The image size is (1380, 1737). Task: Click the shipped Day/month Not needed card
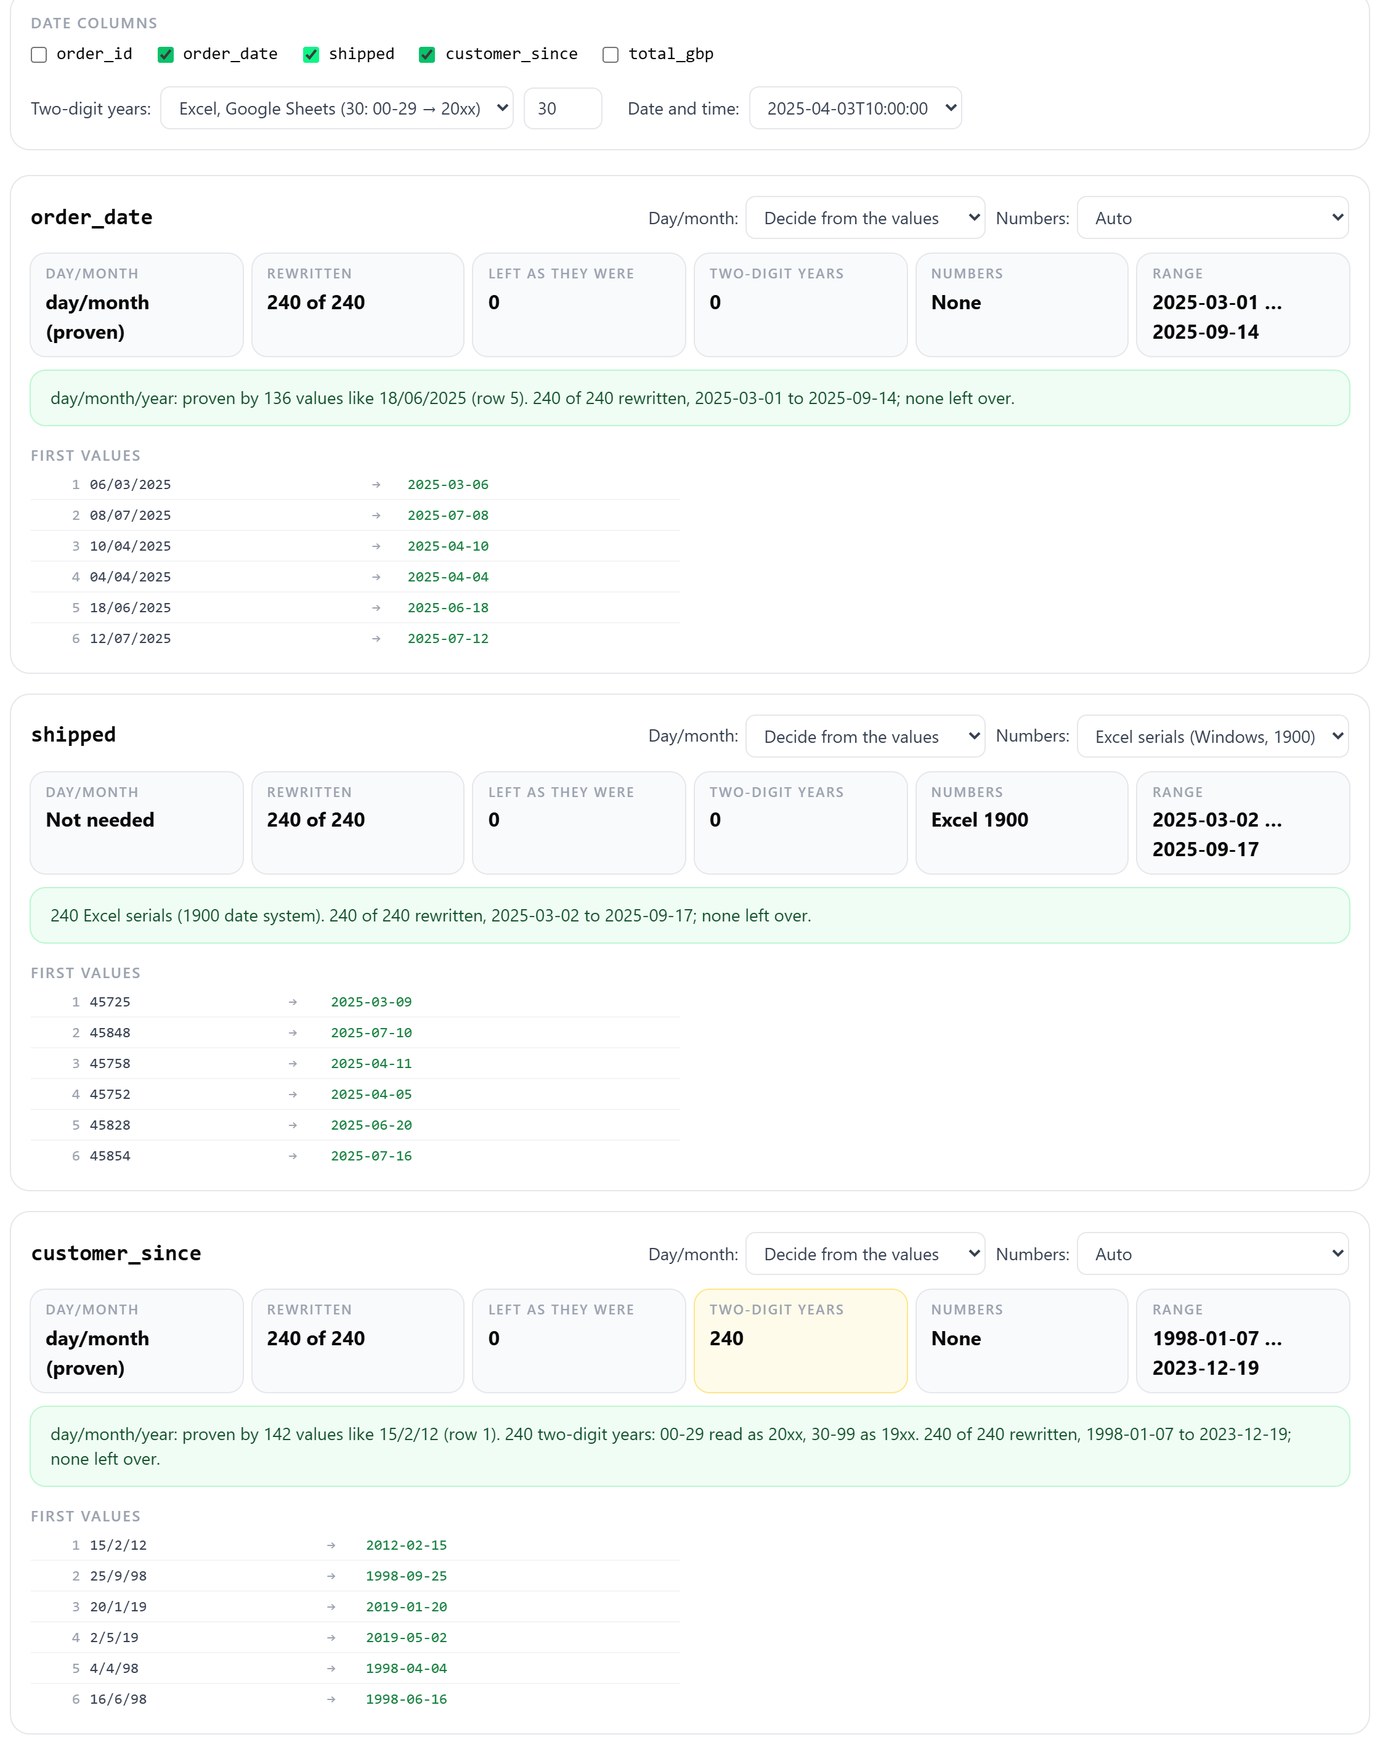[x=137, y=823]
